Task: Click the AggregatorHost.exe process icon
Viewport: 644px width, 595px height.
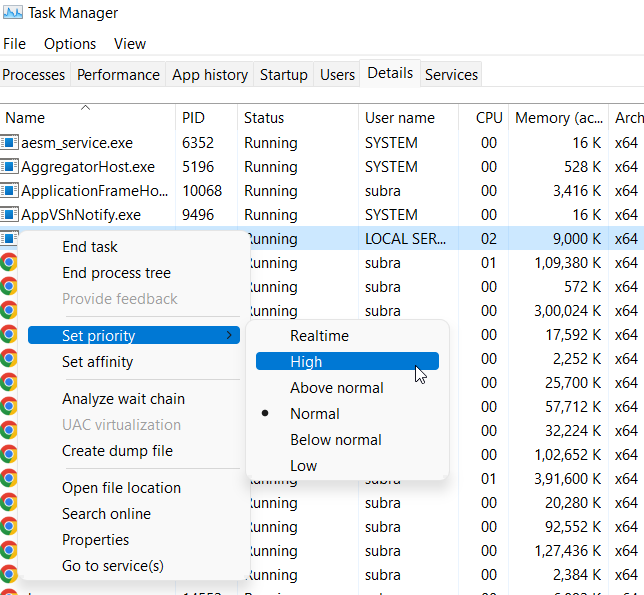Action: tap(10, 167)
